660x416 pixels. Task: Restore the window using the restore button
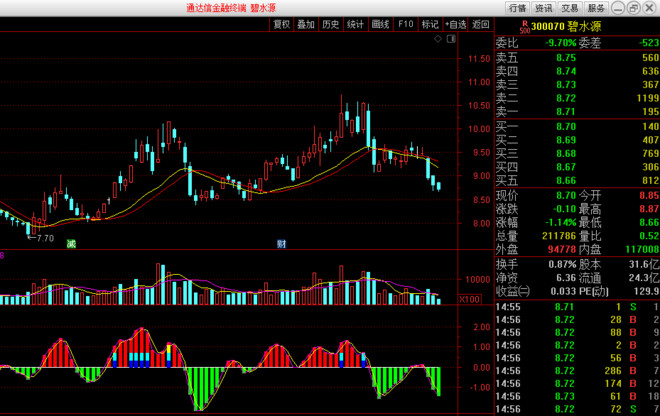pos(633,8)
